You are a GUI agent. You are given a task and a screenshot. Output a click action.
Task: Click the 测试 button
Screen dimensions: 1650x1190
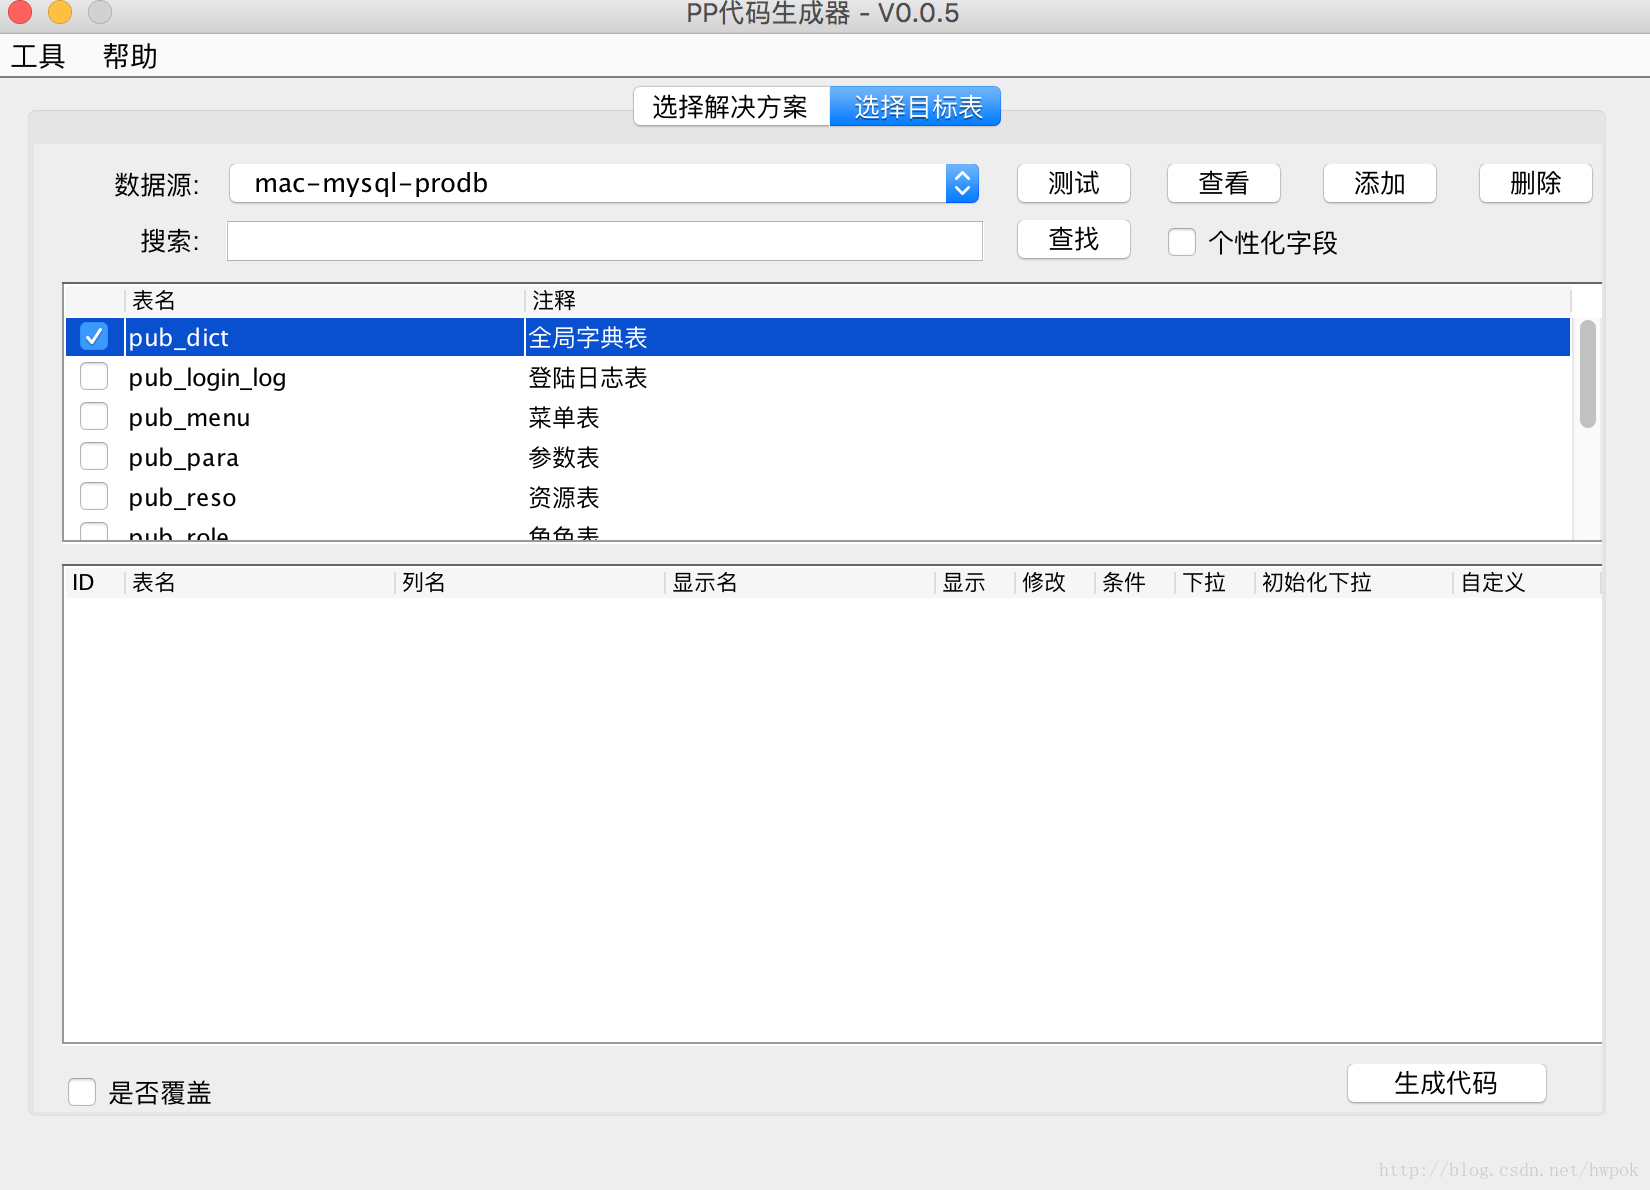coord(1074,183)
